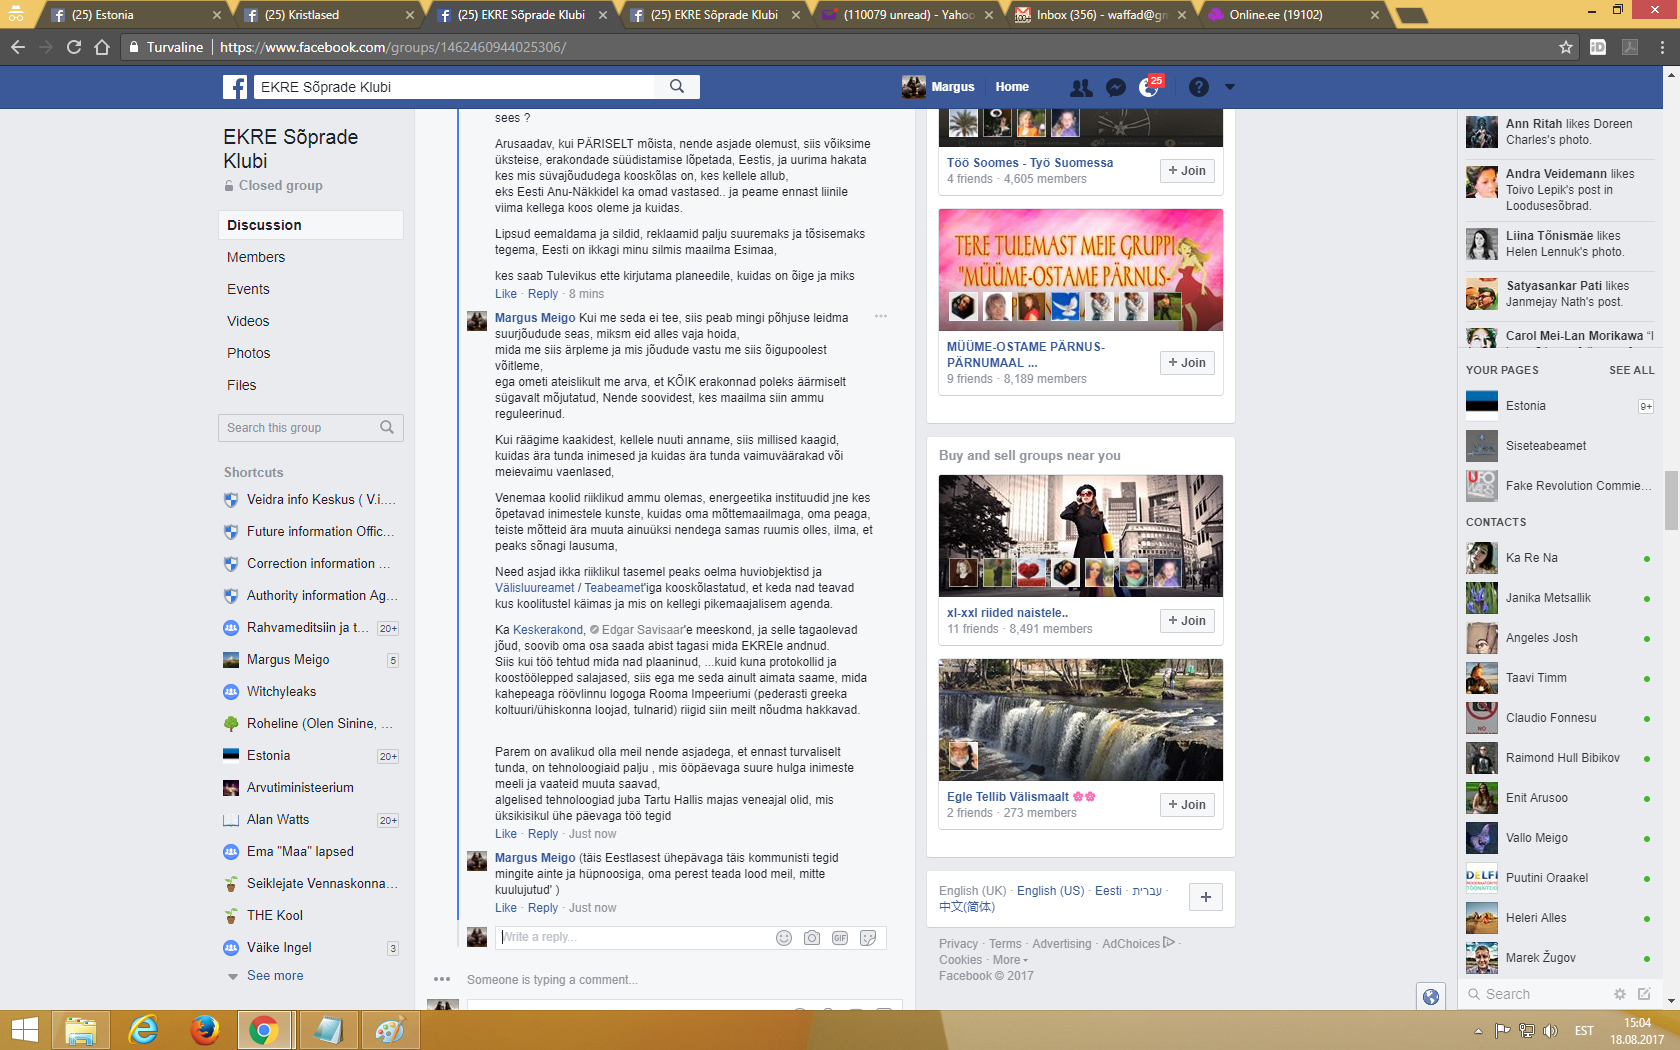Open the Keskerakond link in comment

click(548, 630)
